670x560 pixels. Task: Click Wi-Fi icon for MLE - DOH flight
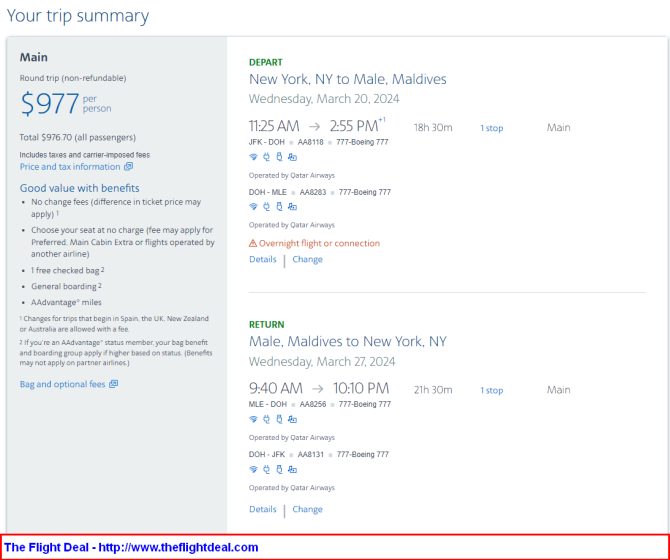pos(253,419)
